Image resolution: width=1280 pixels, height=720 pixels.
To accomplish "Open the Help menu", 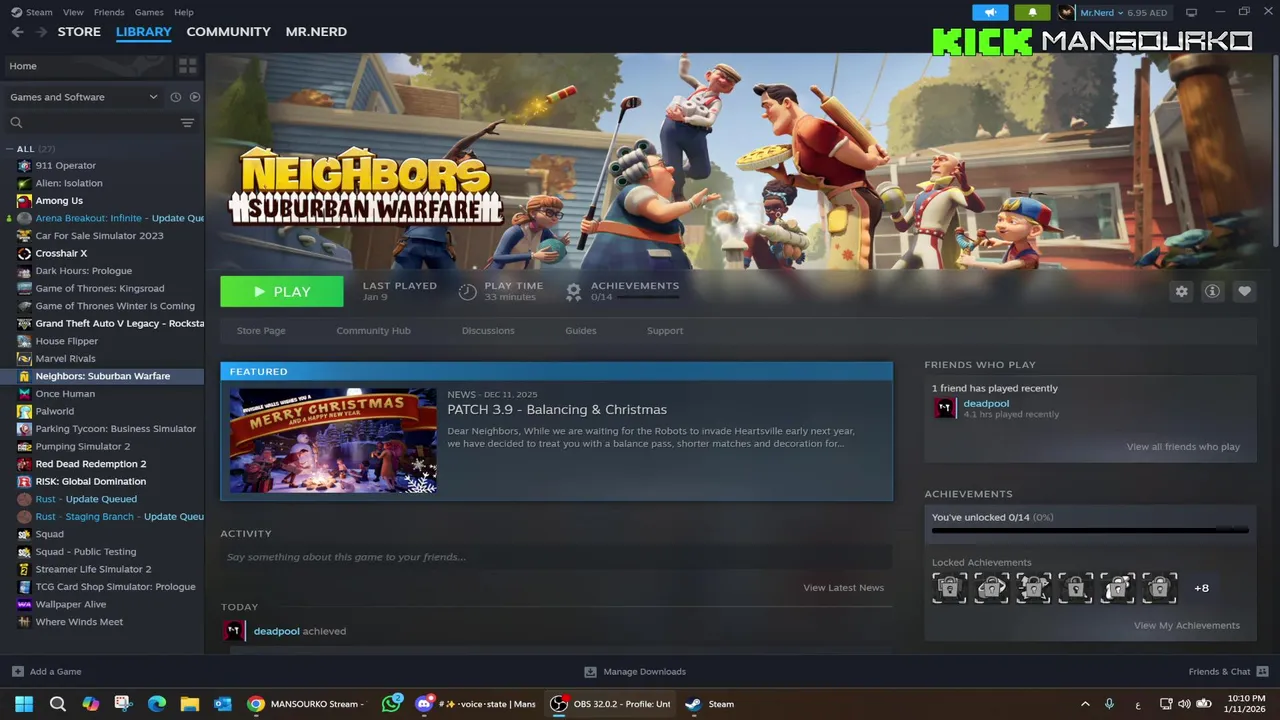I will click(x=184, y=12).
